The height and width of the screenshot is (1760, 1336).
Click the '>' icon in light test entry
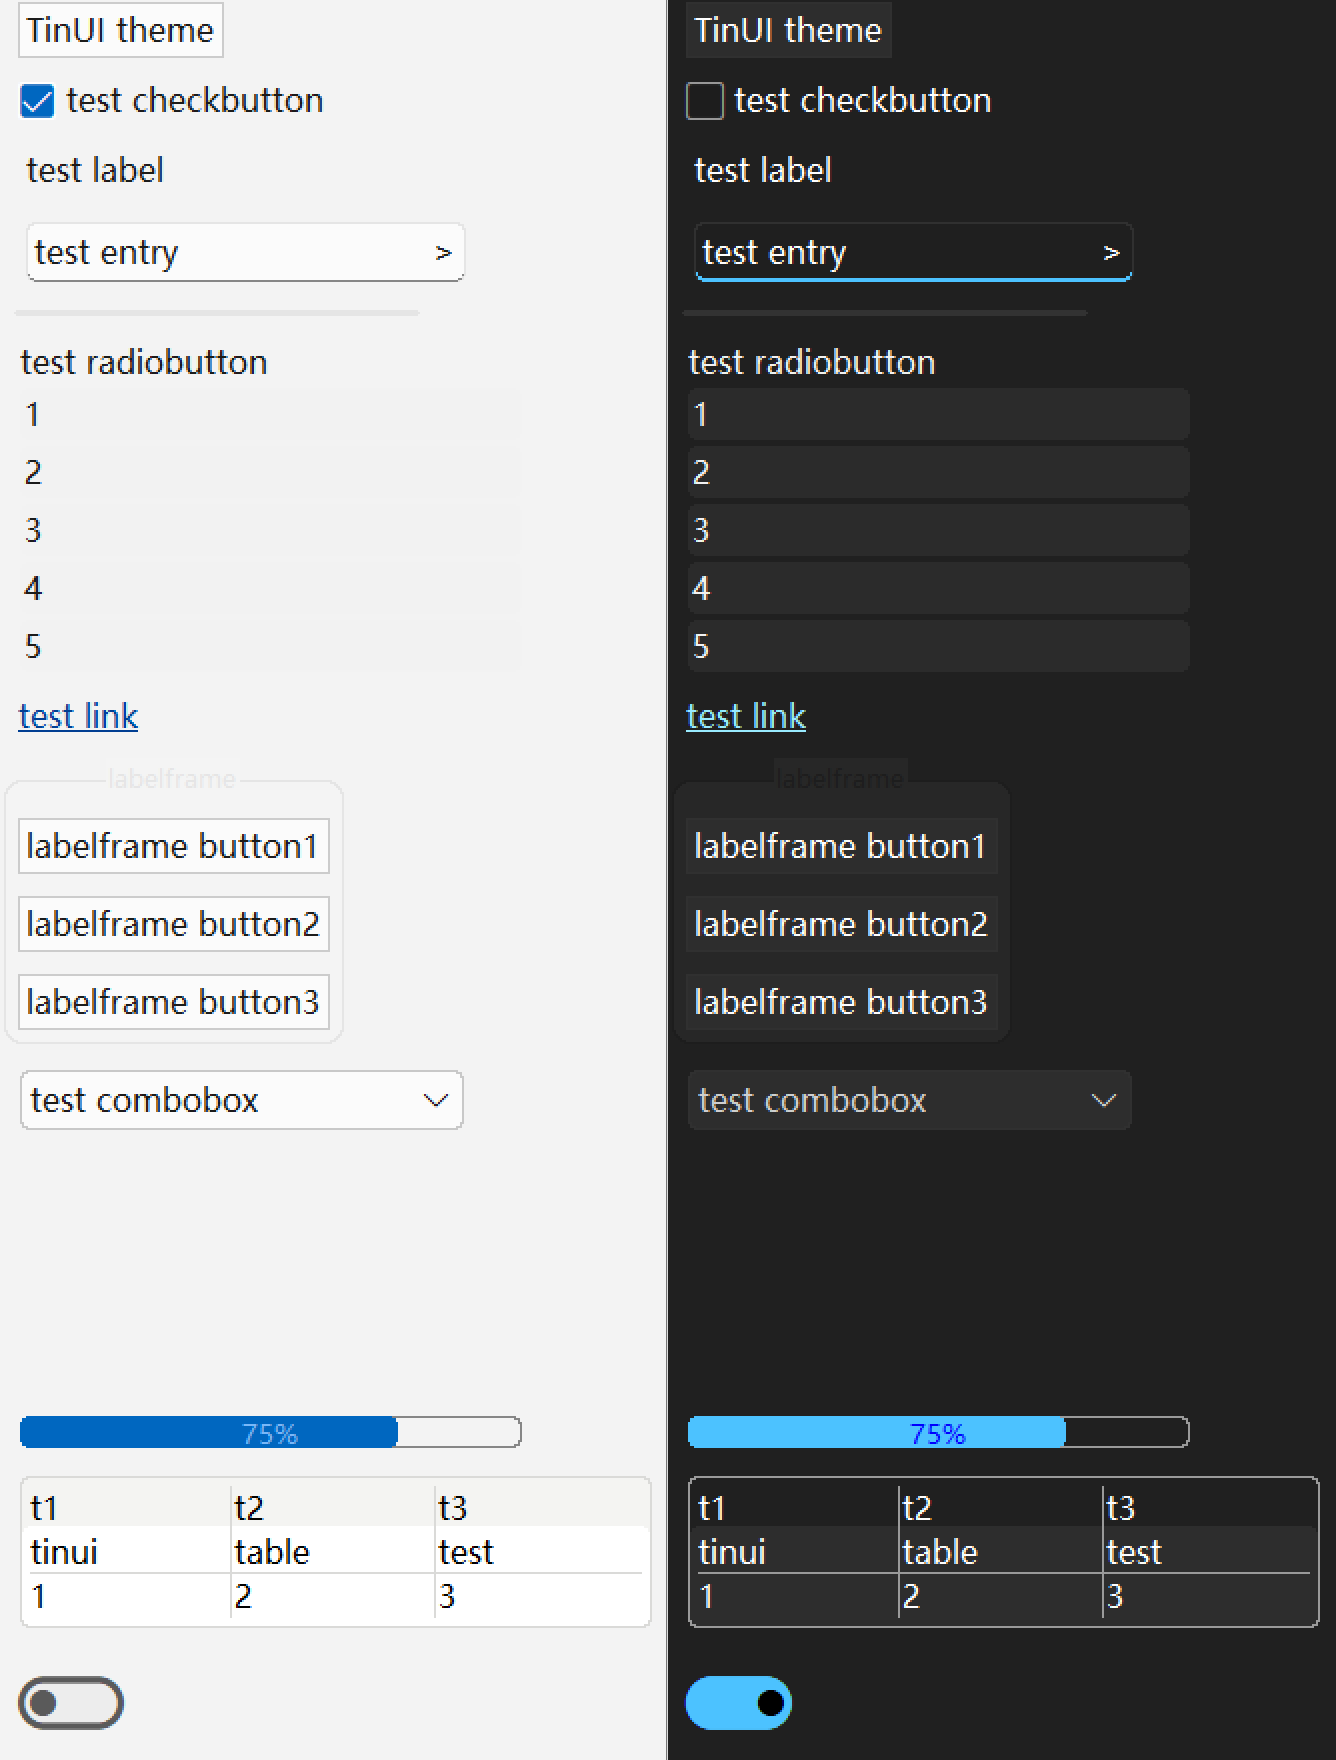point(443,253)
